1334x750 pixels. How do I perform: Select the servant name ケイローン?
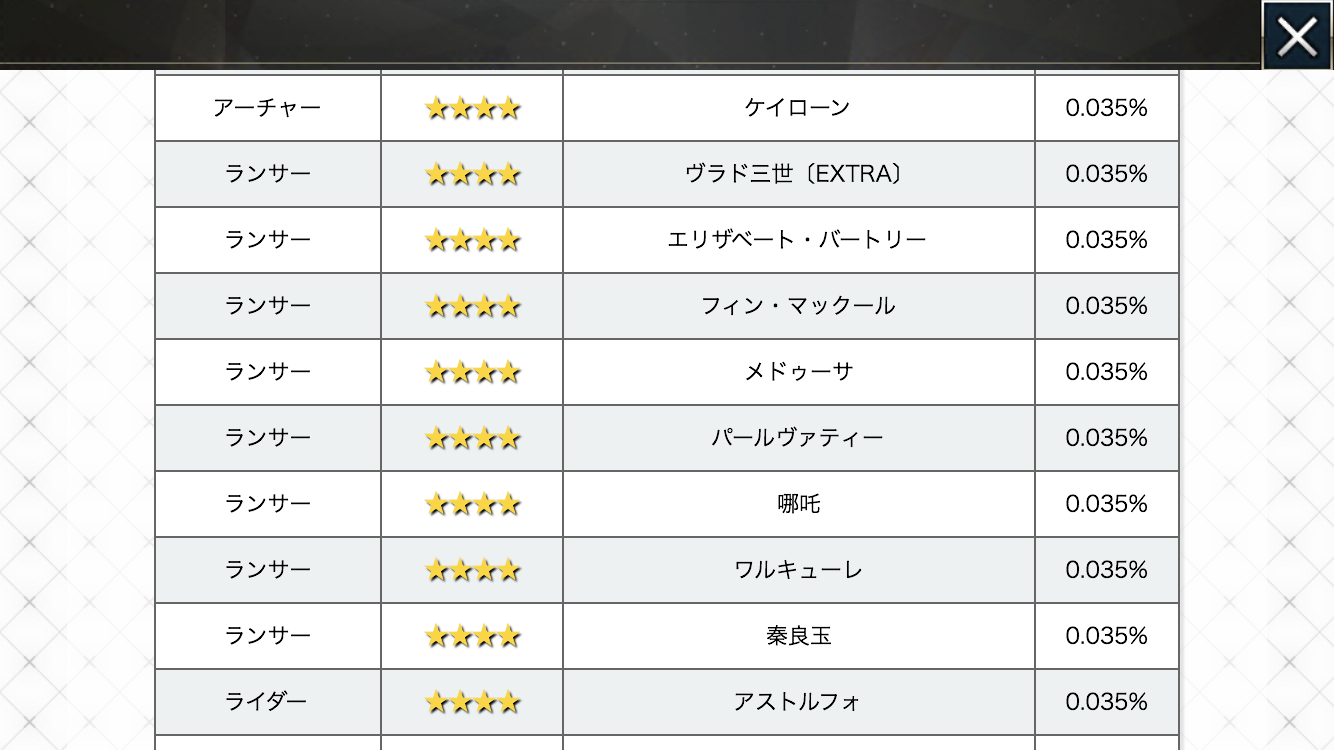[x=797, y=108]
